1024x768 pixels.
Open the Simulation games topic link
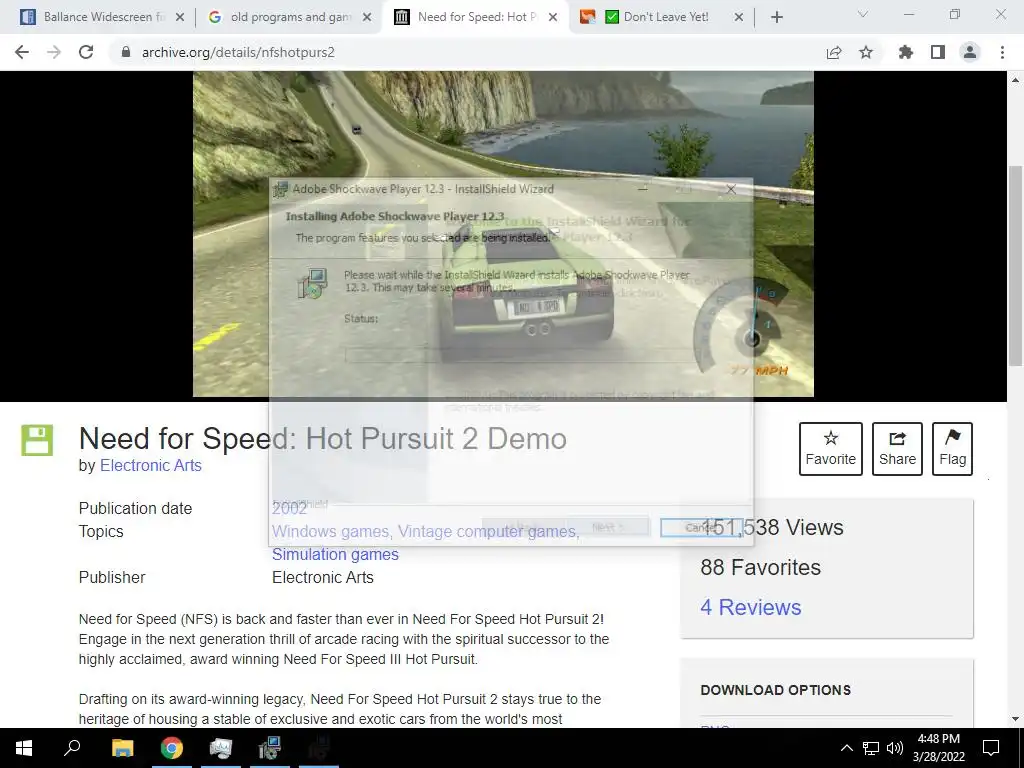335,554
